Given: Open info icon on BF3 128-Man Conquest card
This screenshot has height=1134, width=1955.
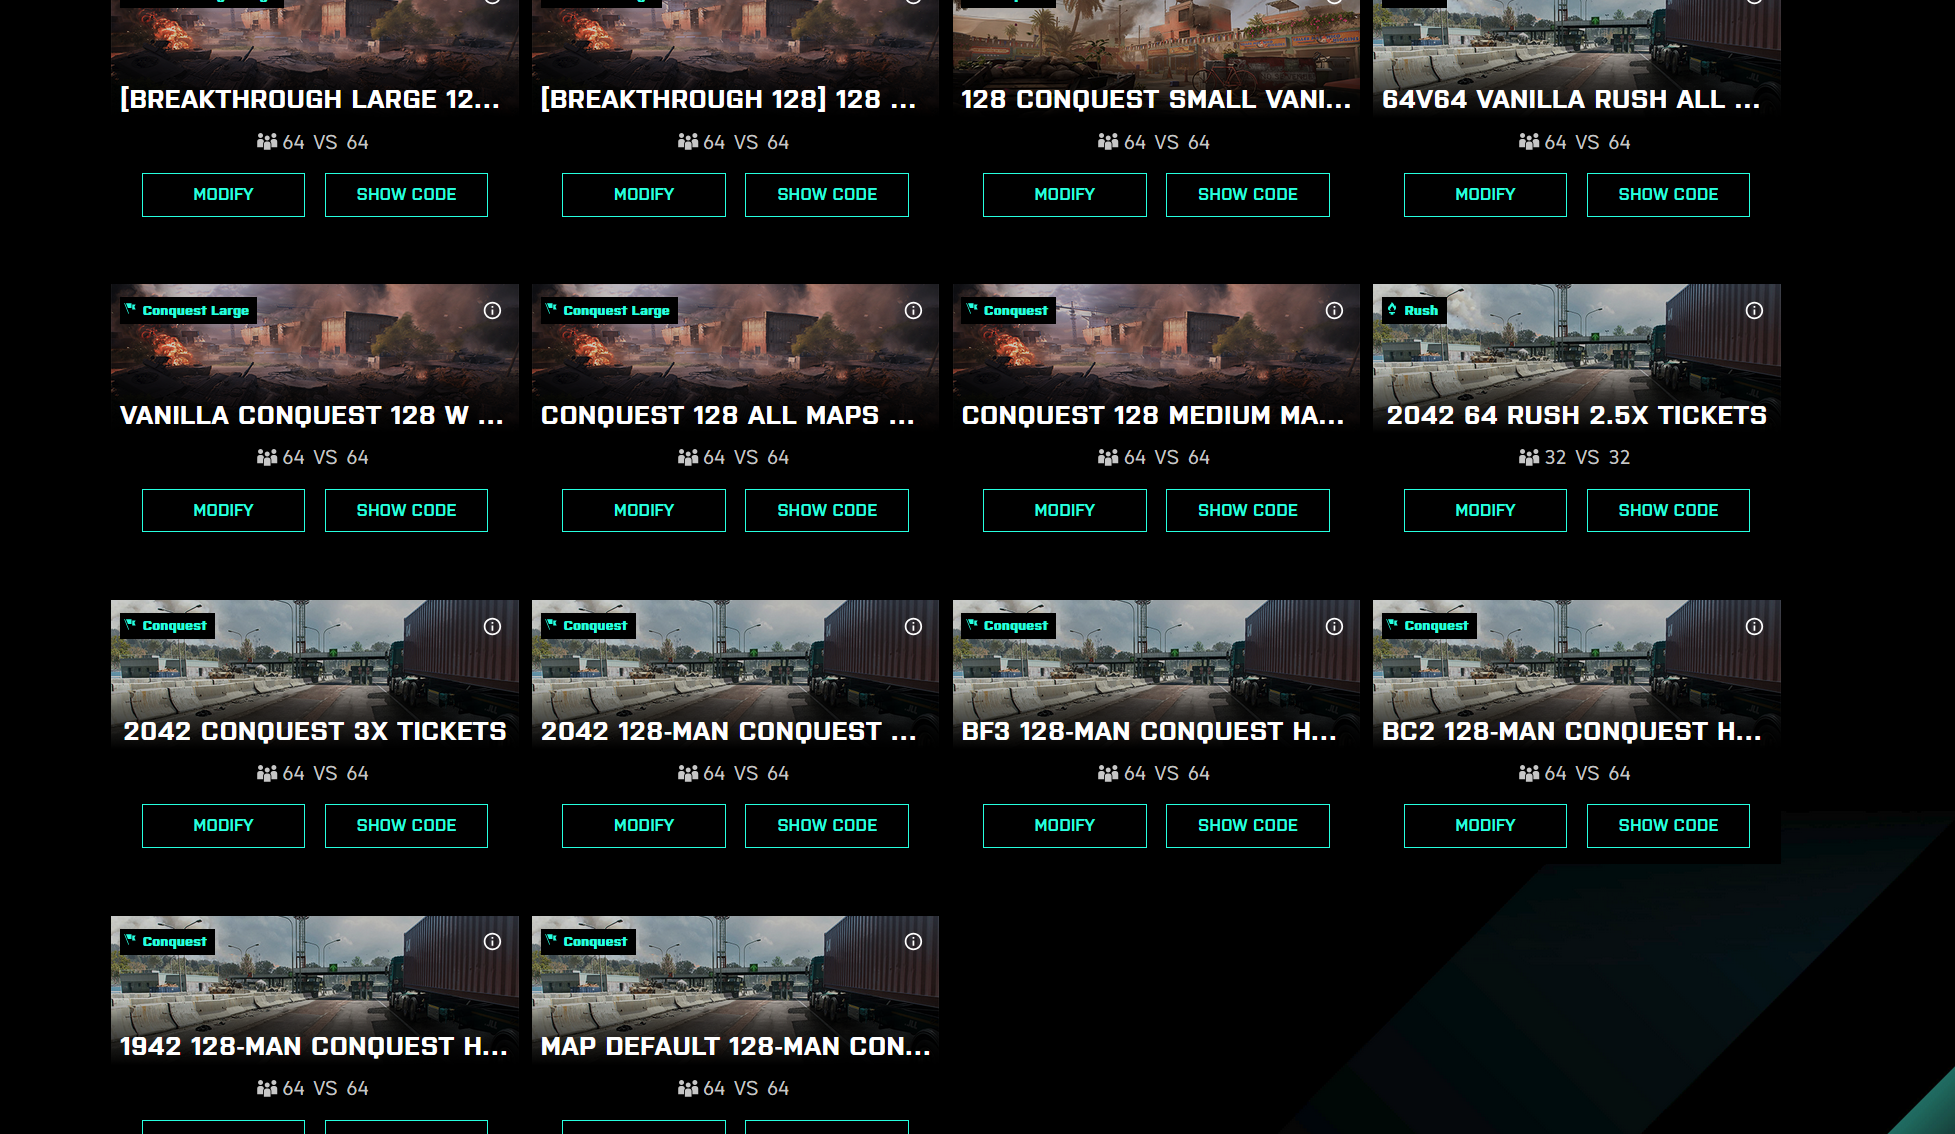Looking at the screenshot, I should (x=1334, y=626).
